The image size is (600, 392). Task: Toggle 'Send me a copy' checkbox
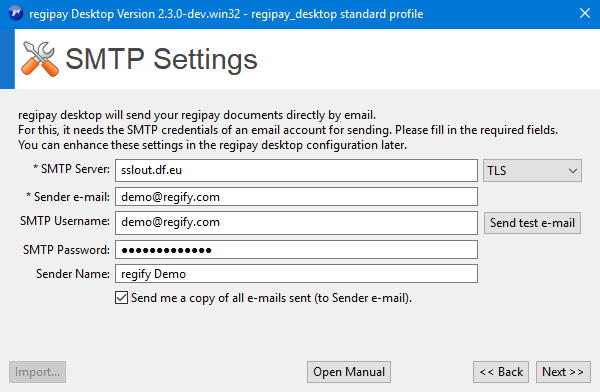click(121, 297)
